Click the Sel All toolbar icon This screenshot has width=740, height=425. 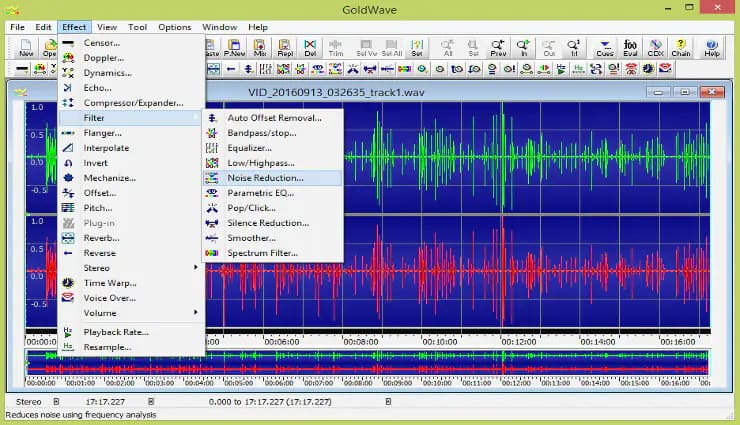tap(392, 48)
